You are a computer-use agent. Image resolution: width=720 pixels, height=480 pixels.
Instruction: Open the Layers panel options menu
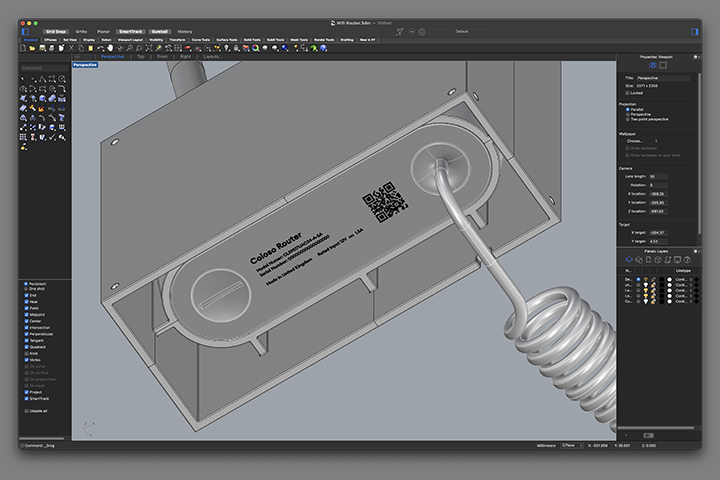click(696, 251)
